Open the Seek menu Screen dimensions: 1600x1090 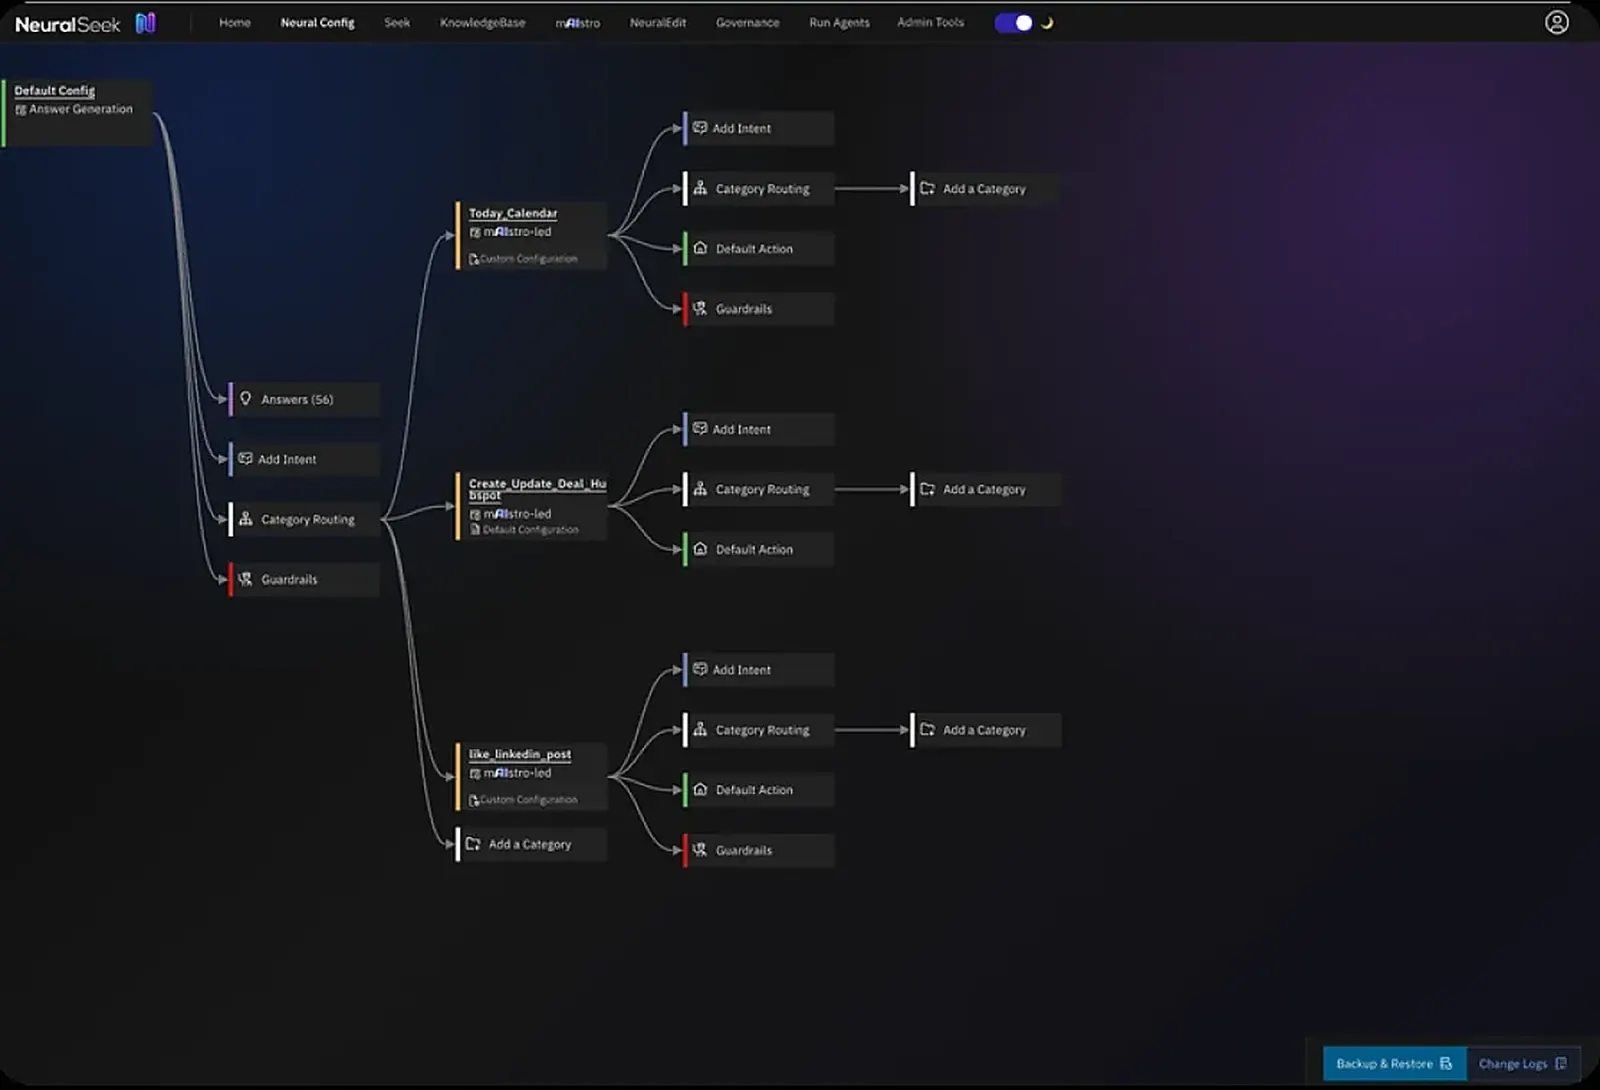397,23
